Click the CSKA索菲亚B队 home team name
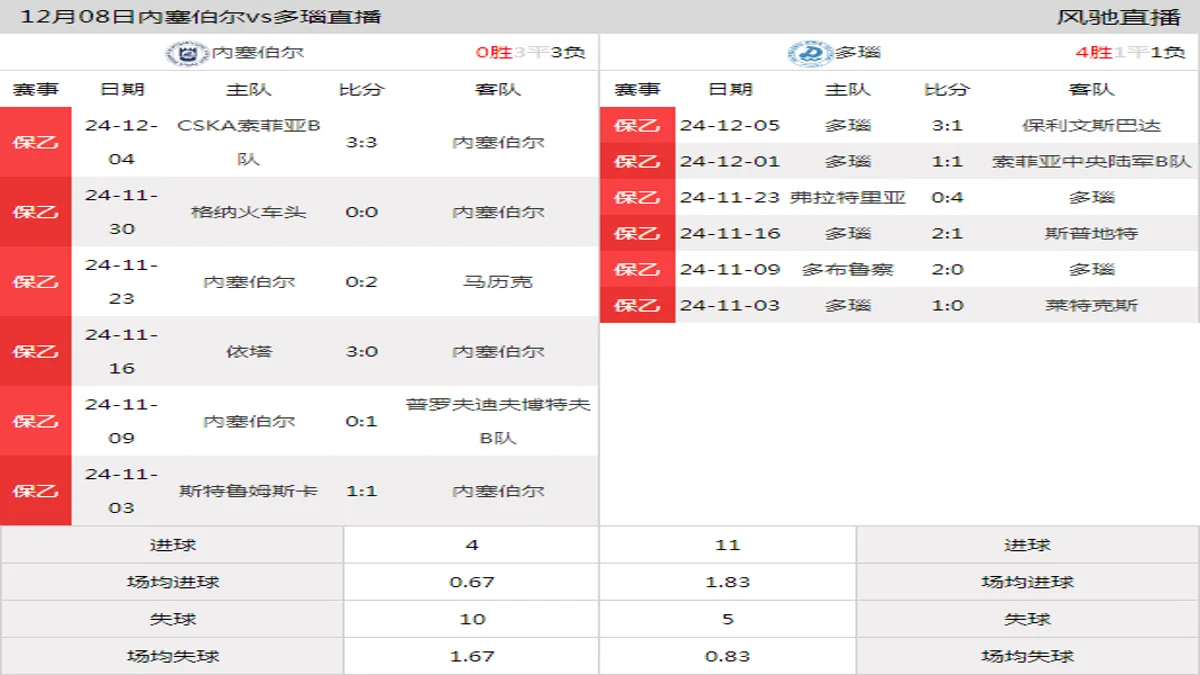Screen dimensions: 1200x675 click(249, 142)
